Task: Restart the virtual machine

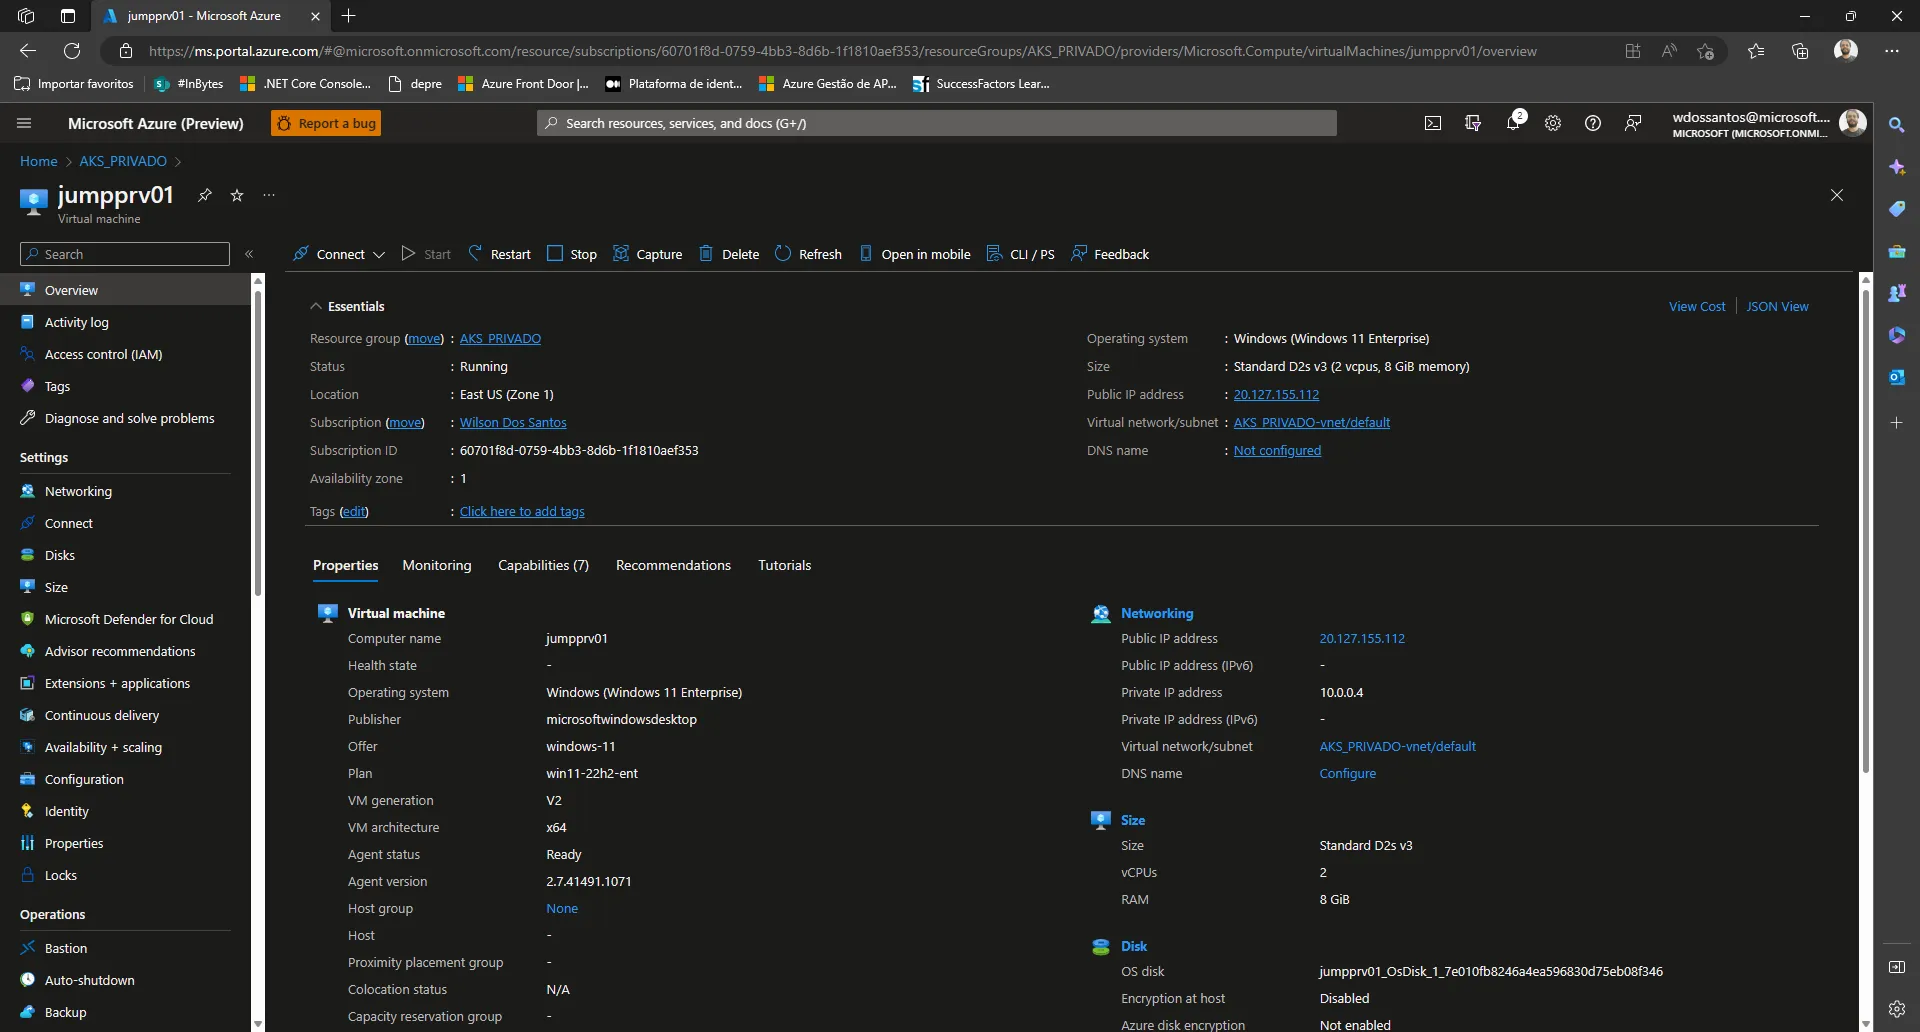Action: point(499,254)
